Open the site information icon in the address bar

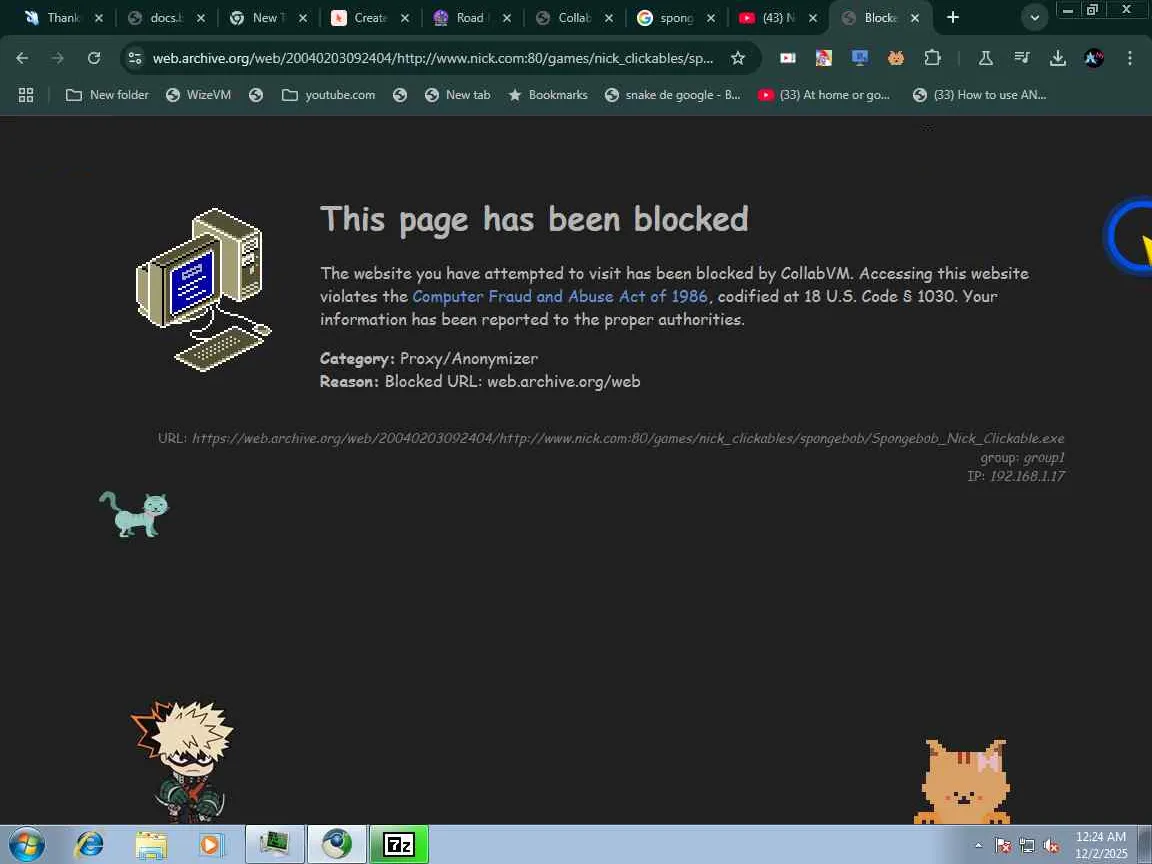(x=134, y=58)
